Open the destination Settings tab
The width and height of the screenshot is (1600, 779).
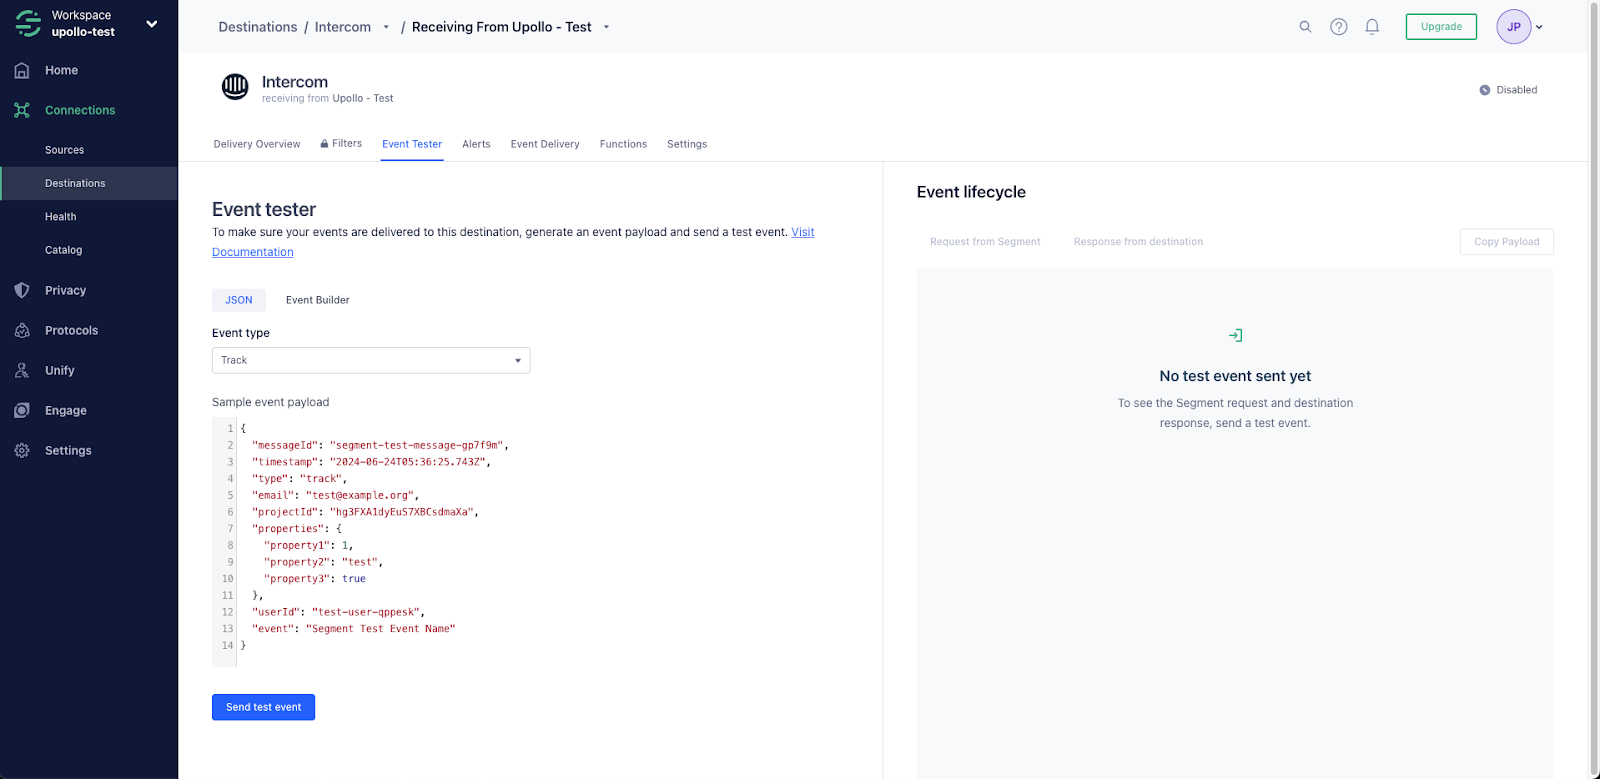pyautogui.click(x=687, y=144)
